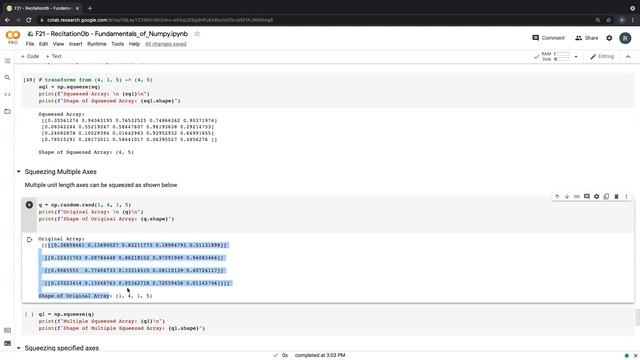This screenshot has width=640, height=360.
Task: Mirror cell in tab icon
Action: pyautogui.click(x=606, y=197)
